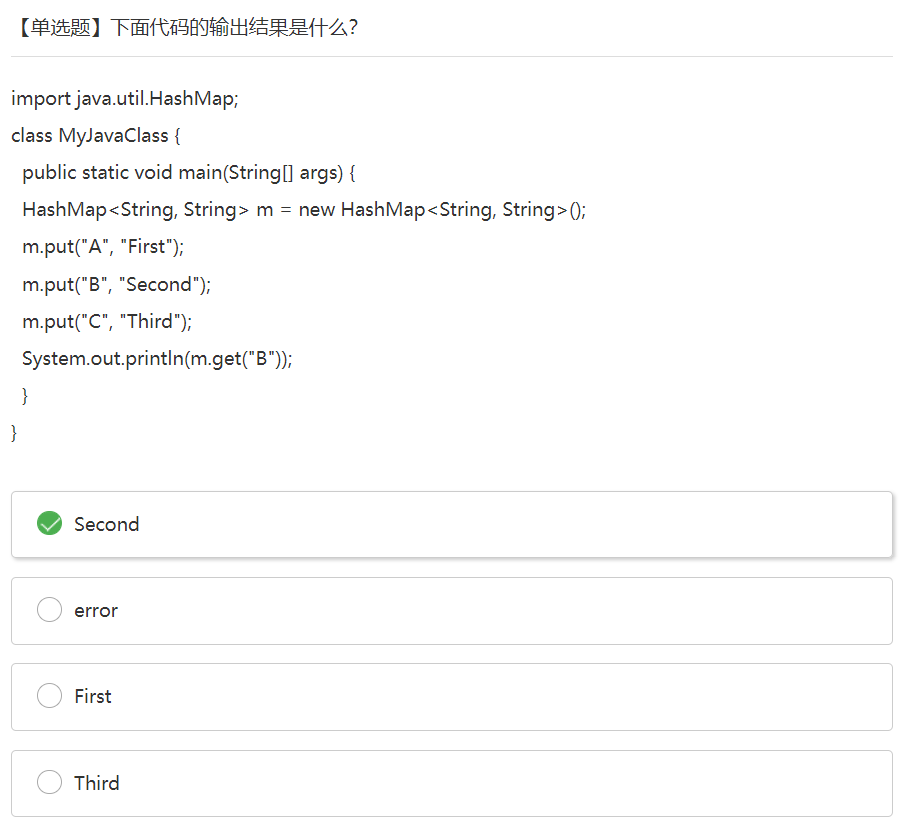Click the "Third" answer text label
Screen dimensions: 906x834
pyautogui.click(x=96, y=783)
